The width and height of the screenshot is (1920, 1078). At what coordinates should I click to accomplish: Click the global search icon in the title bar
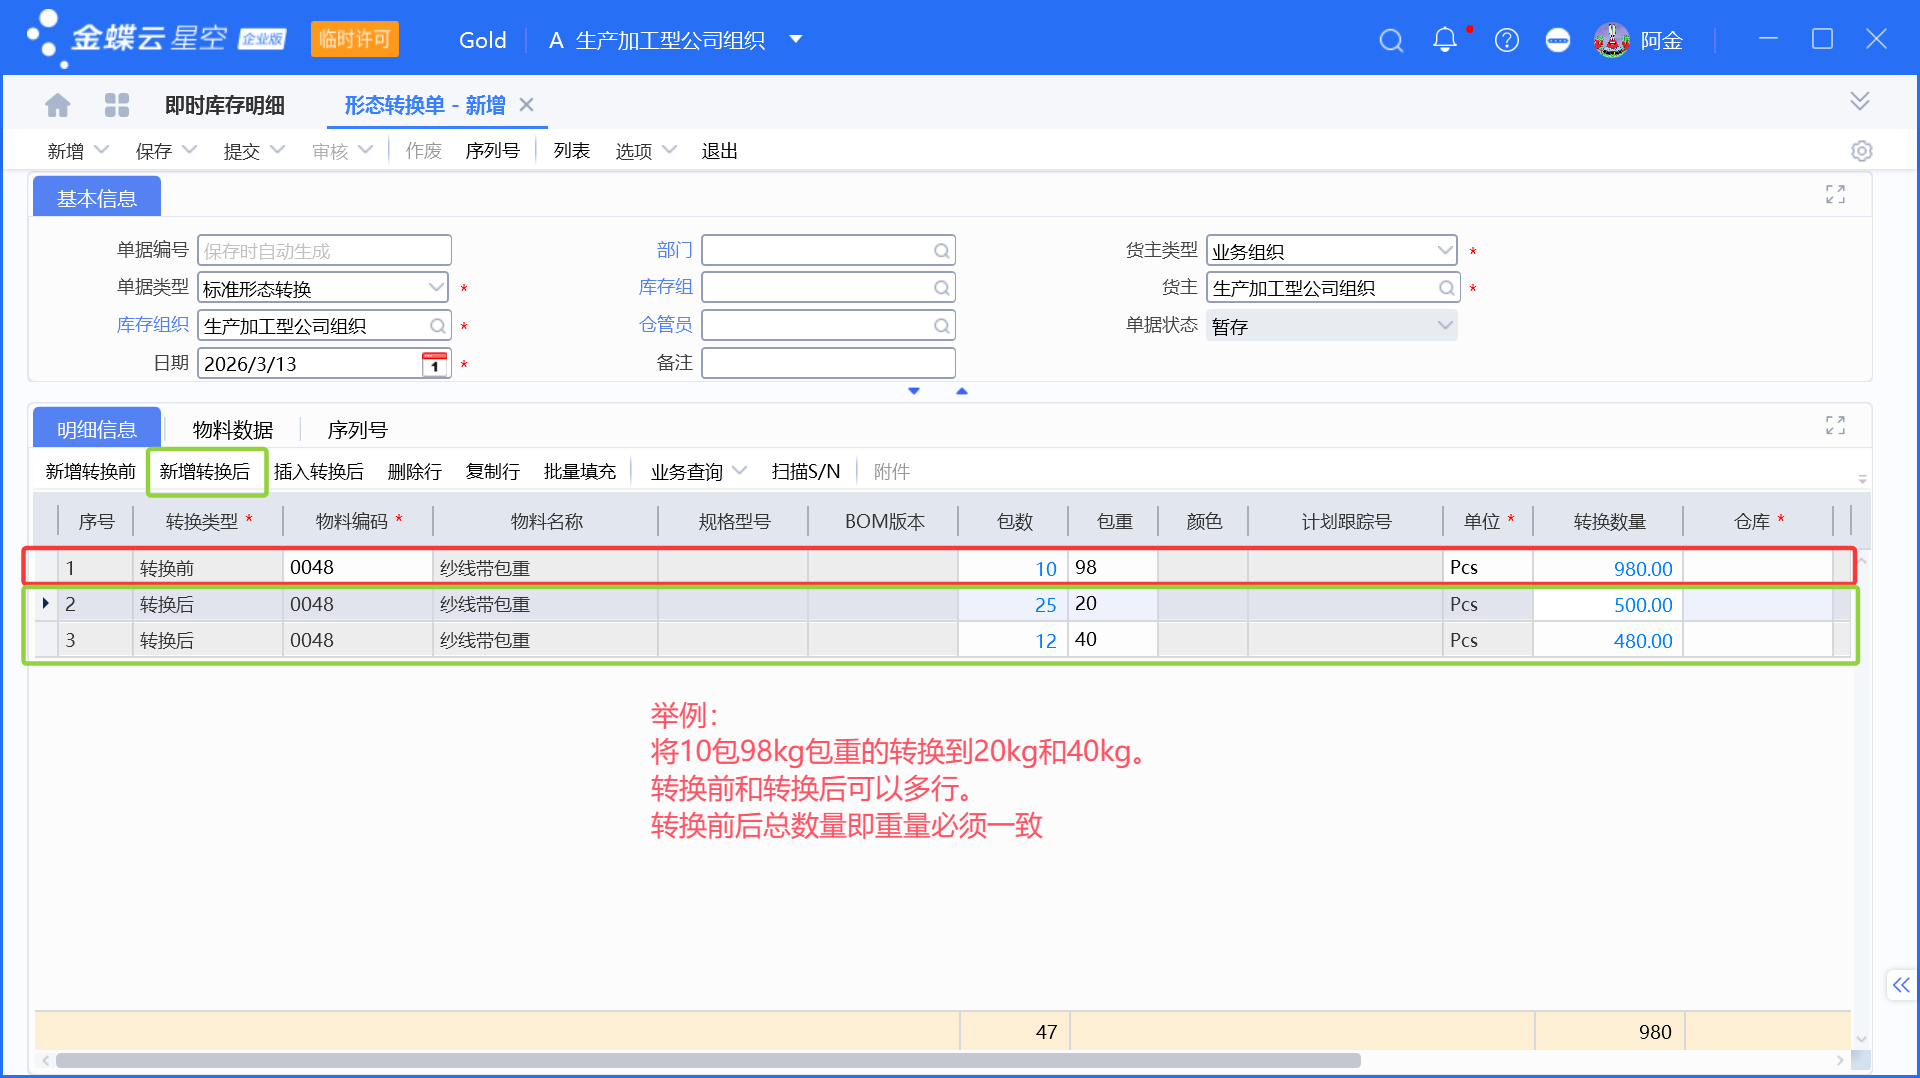(x=1390, y=40)
